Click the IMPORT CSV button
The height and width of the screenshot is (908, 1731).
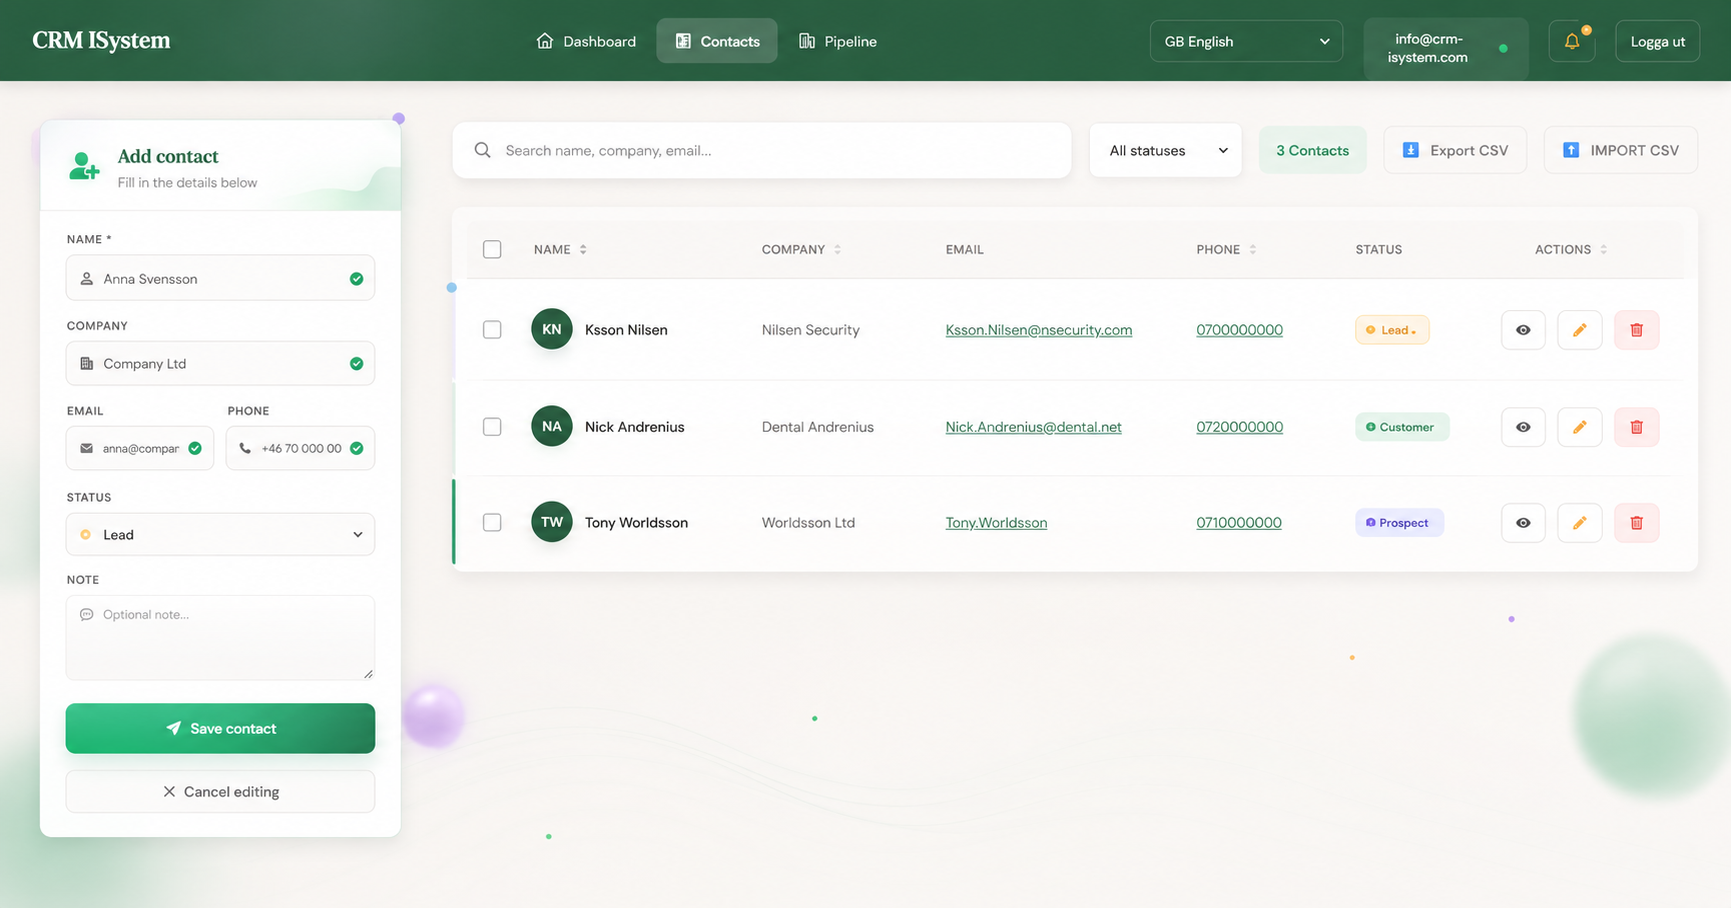1621,150
